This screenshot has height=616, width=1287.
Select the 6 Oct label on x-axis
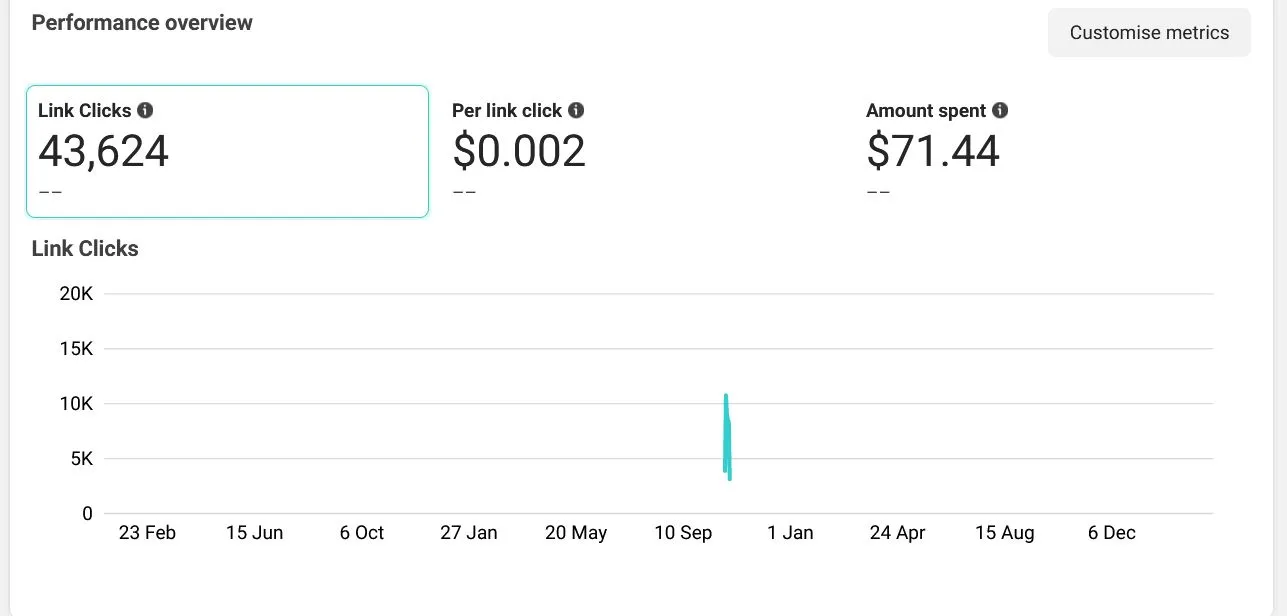point(362,533)
